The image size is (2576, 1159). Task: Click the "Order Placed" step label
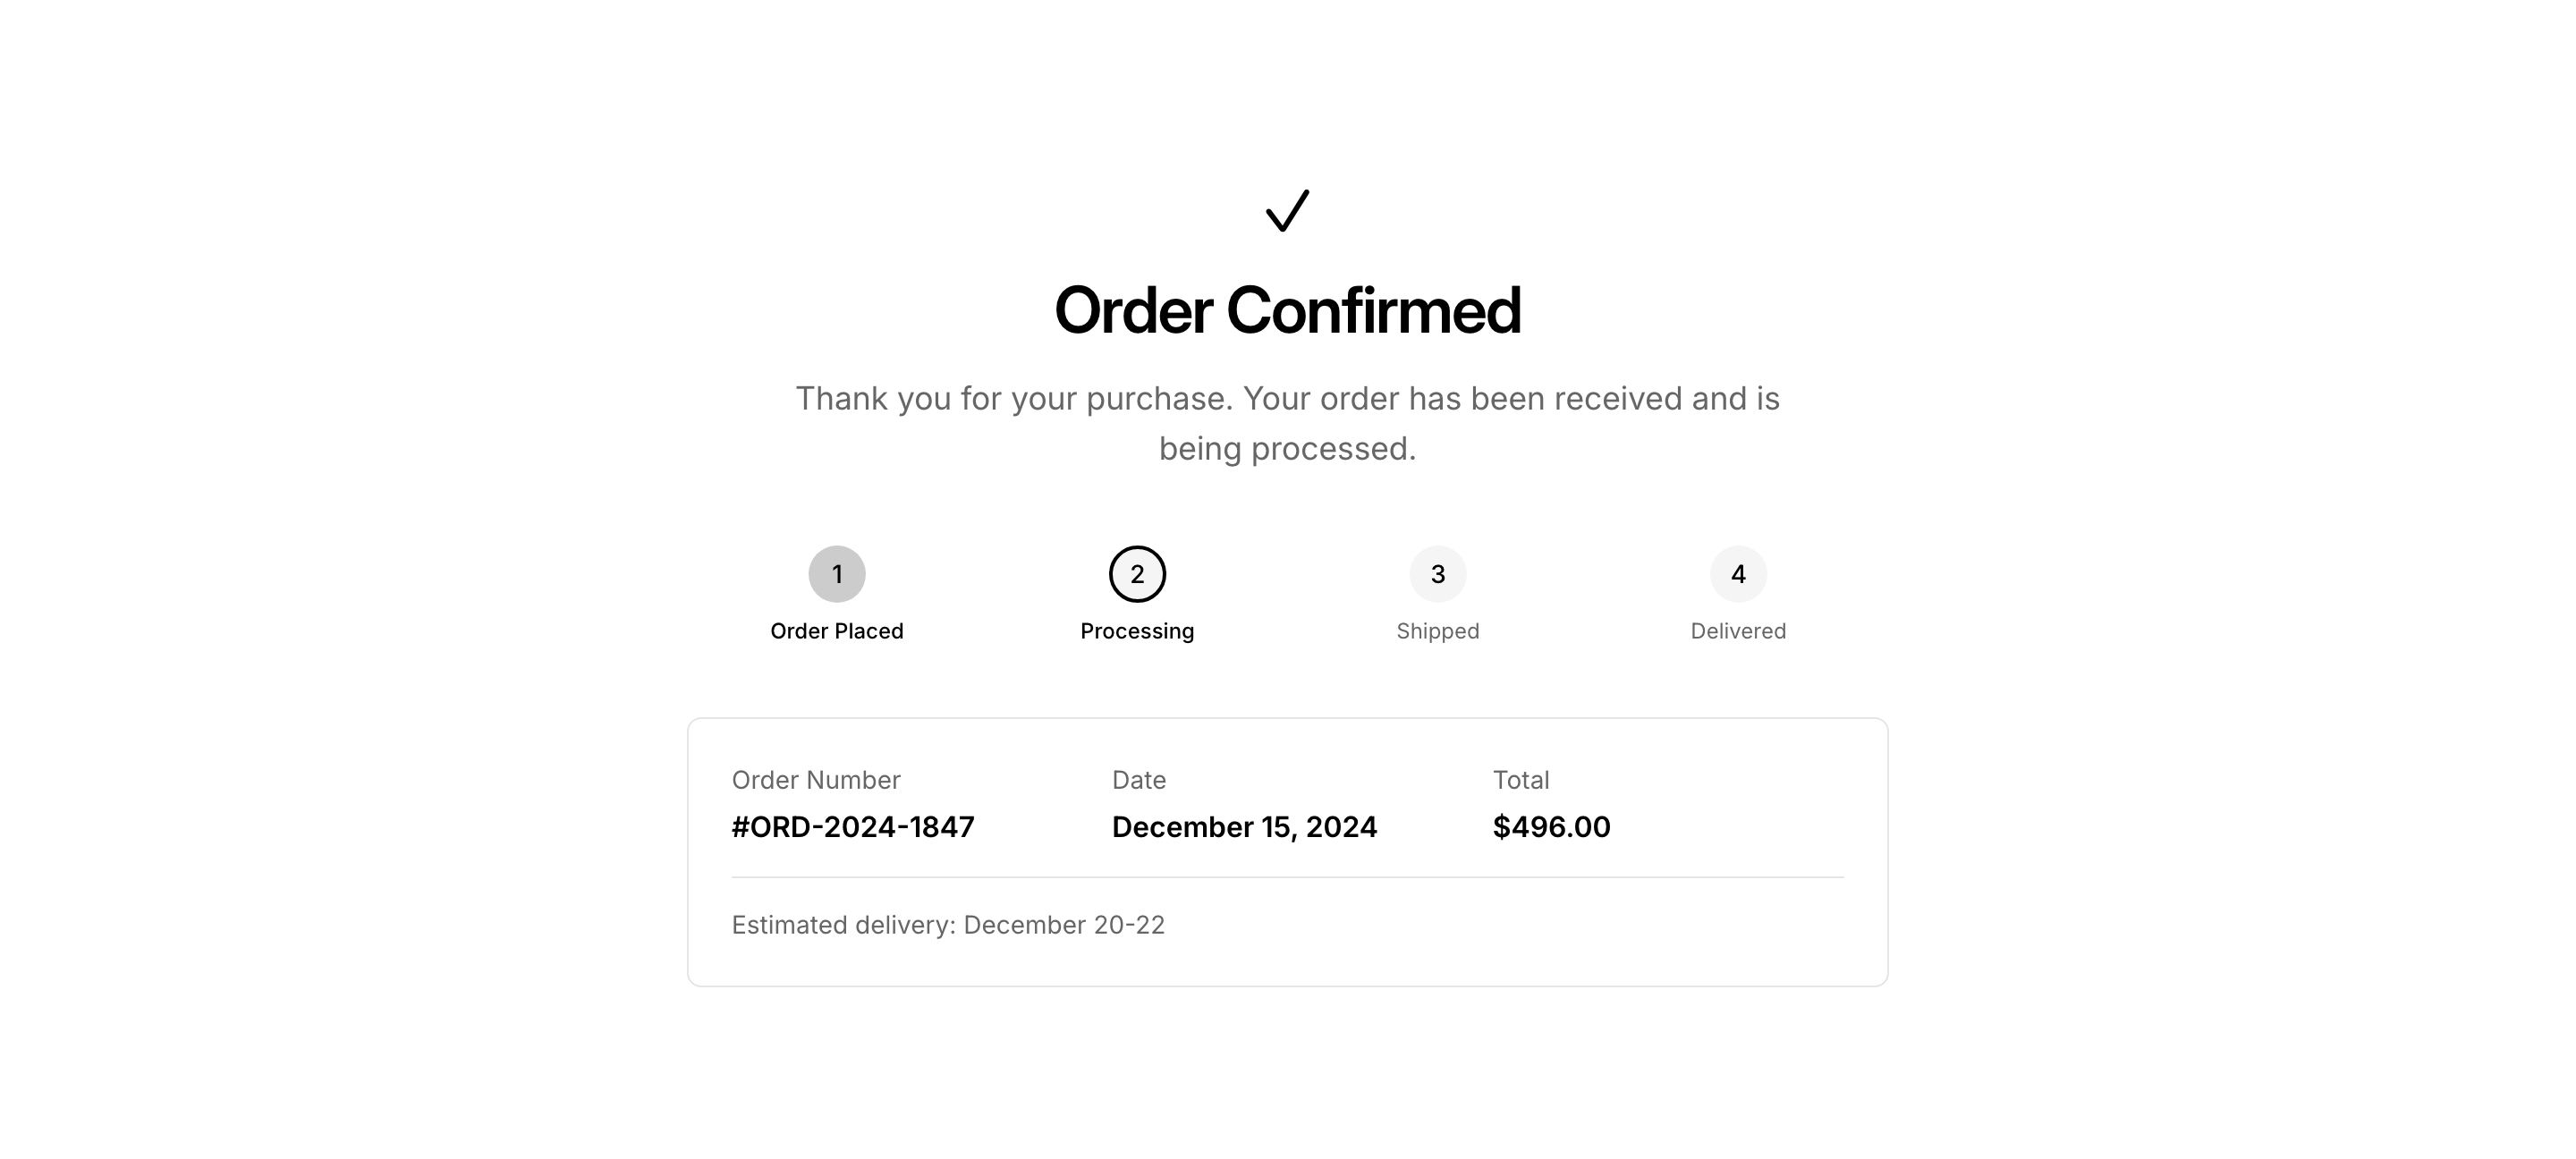tap(837, 631)
